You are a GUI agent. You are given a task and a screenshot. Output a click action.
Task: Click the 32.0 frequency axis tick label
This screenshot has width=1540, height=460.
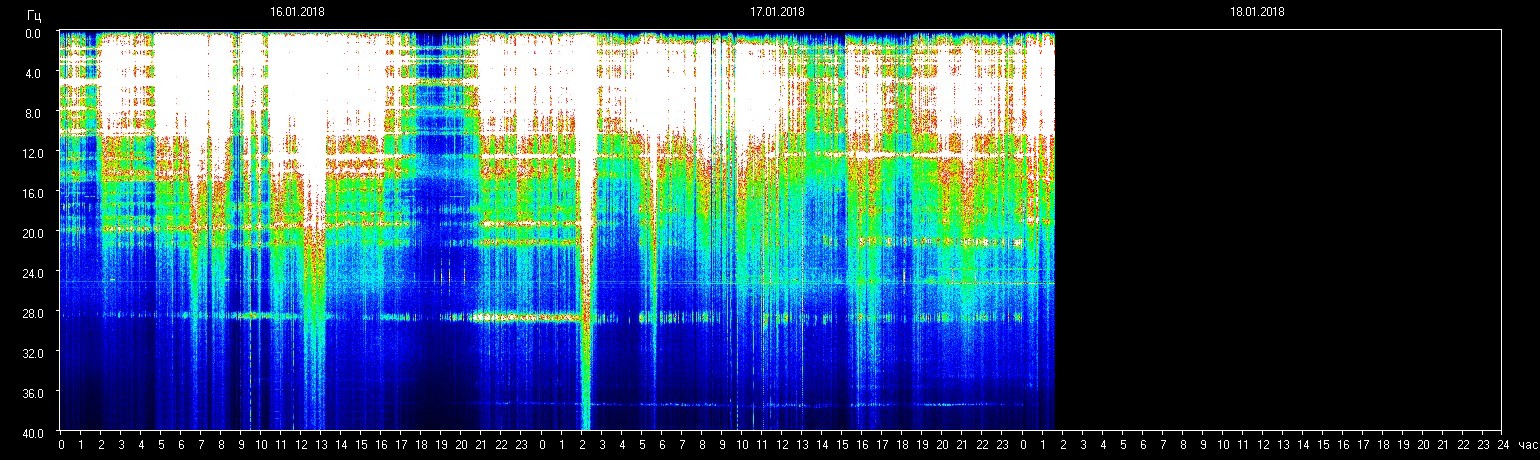(33, 353)
